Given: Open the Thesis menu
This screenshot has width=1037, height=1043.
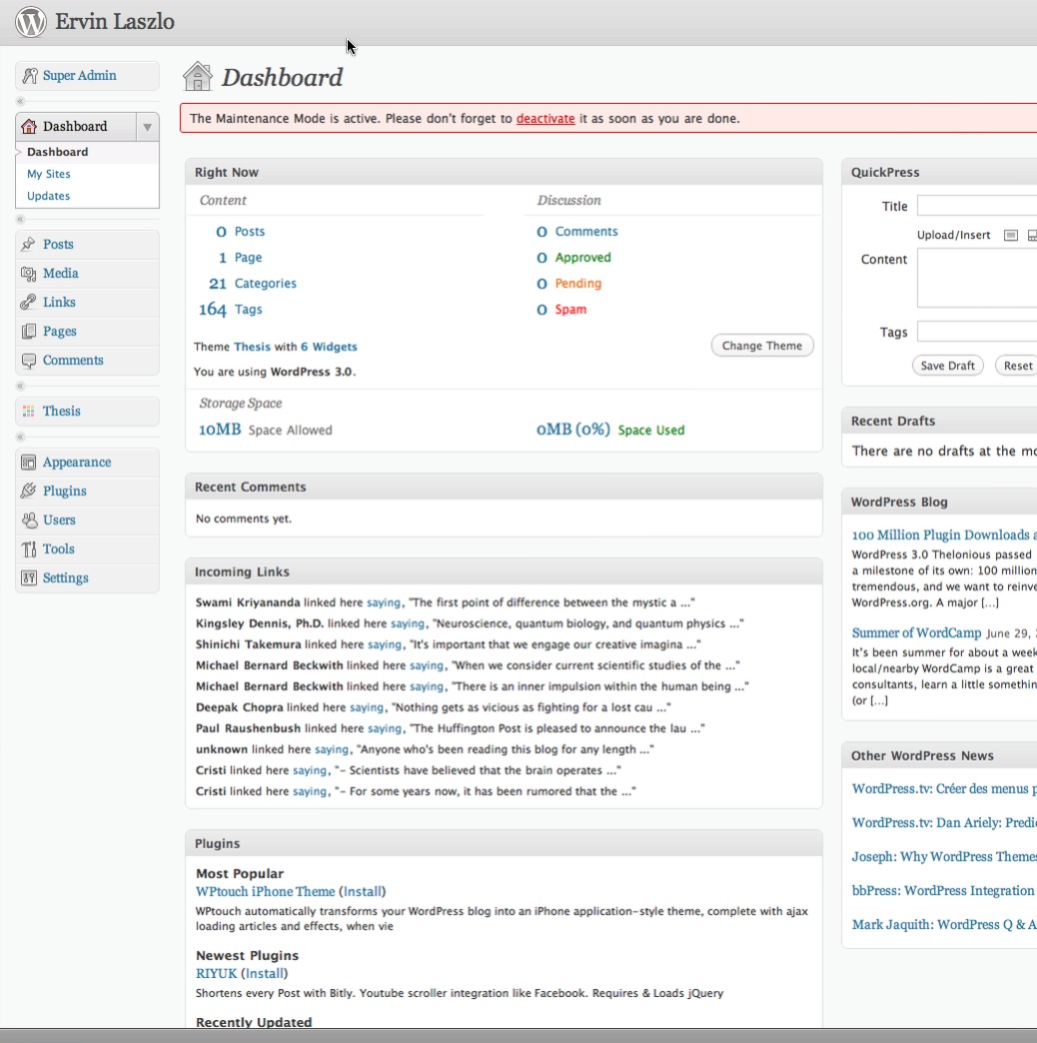Looking at the screenshot, I should click(61, 411).
